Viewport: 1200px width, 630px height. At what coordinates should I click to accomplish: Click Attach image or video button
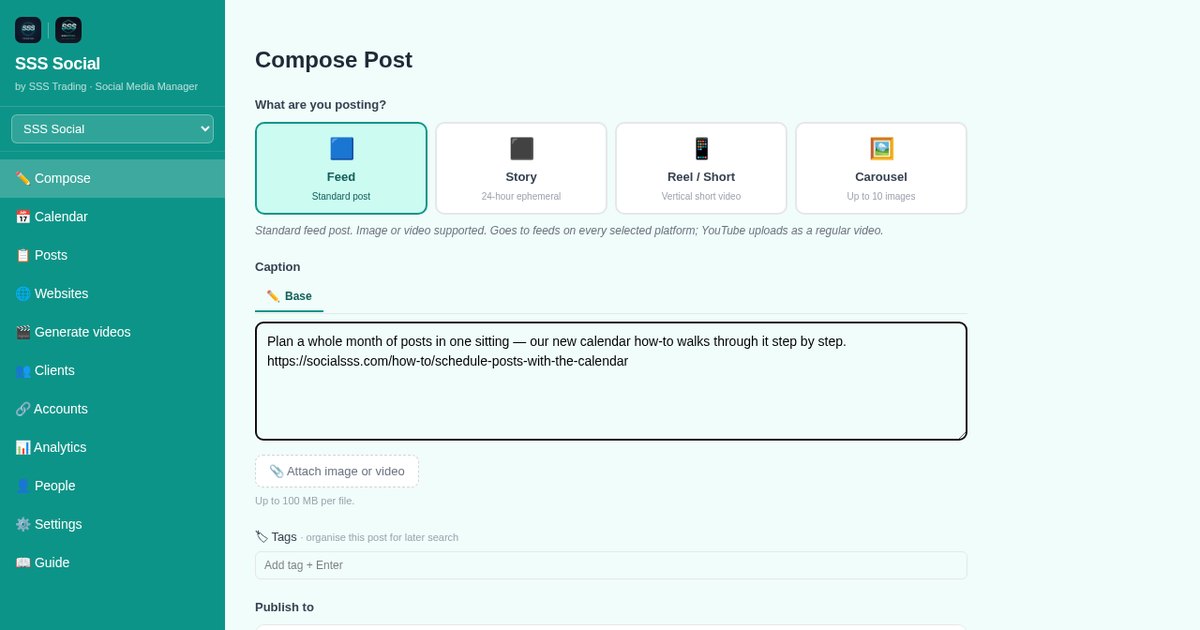point(337,471)
